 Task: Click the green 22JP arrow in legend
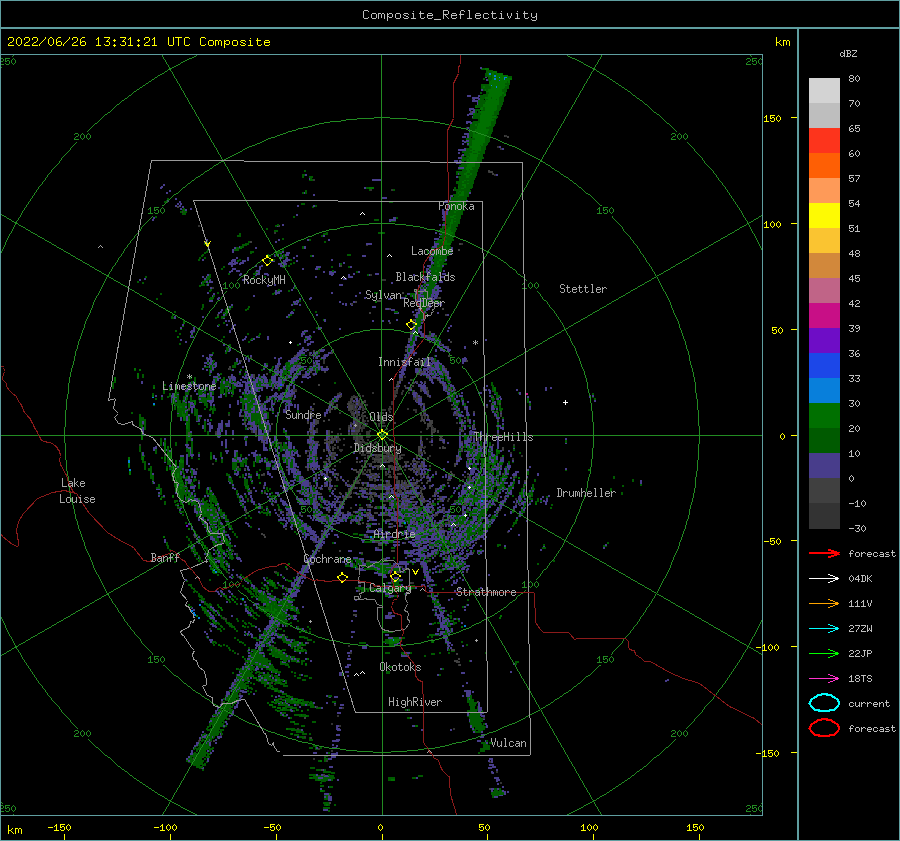pyautogui.click(x=825, y=653)
